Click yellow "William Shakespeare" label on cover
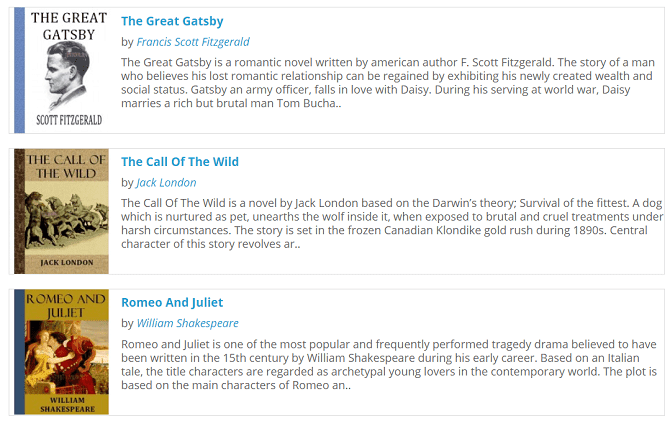 (x=67, y=402)
